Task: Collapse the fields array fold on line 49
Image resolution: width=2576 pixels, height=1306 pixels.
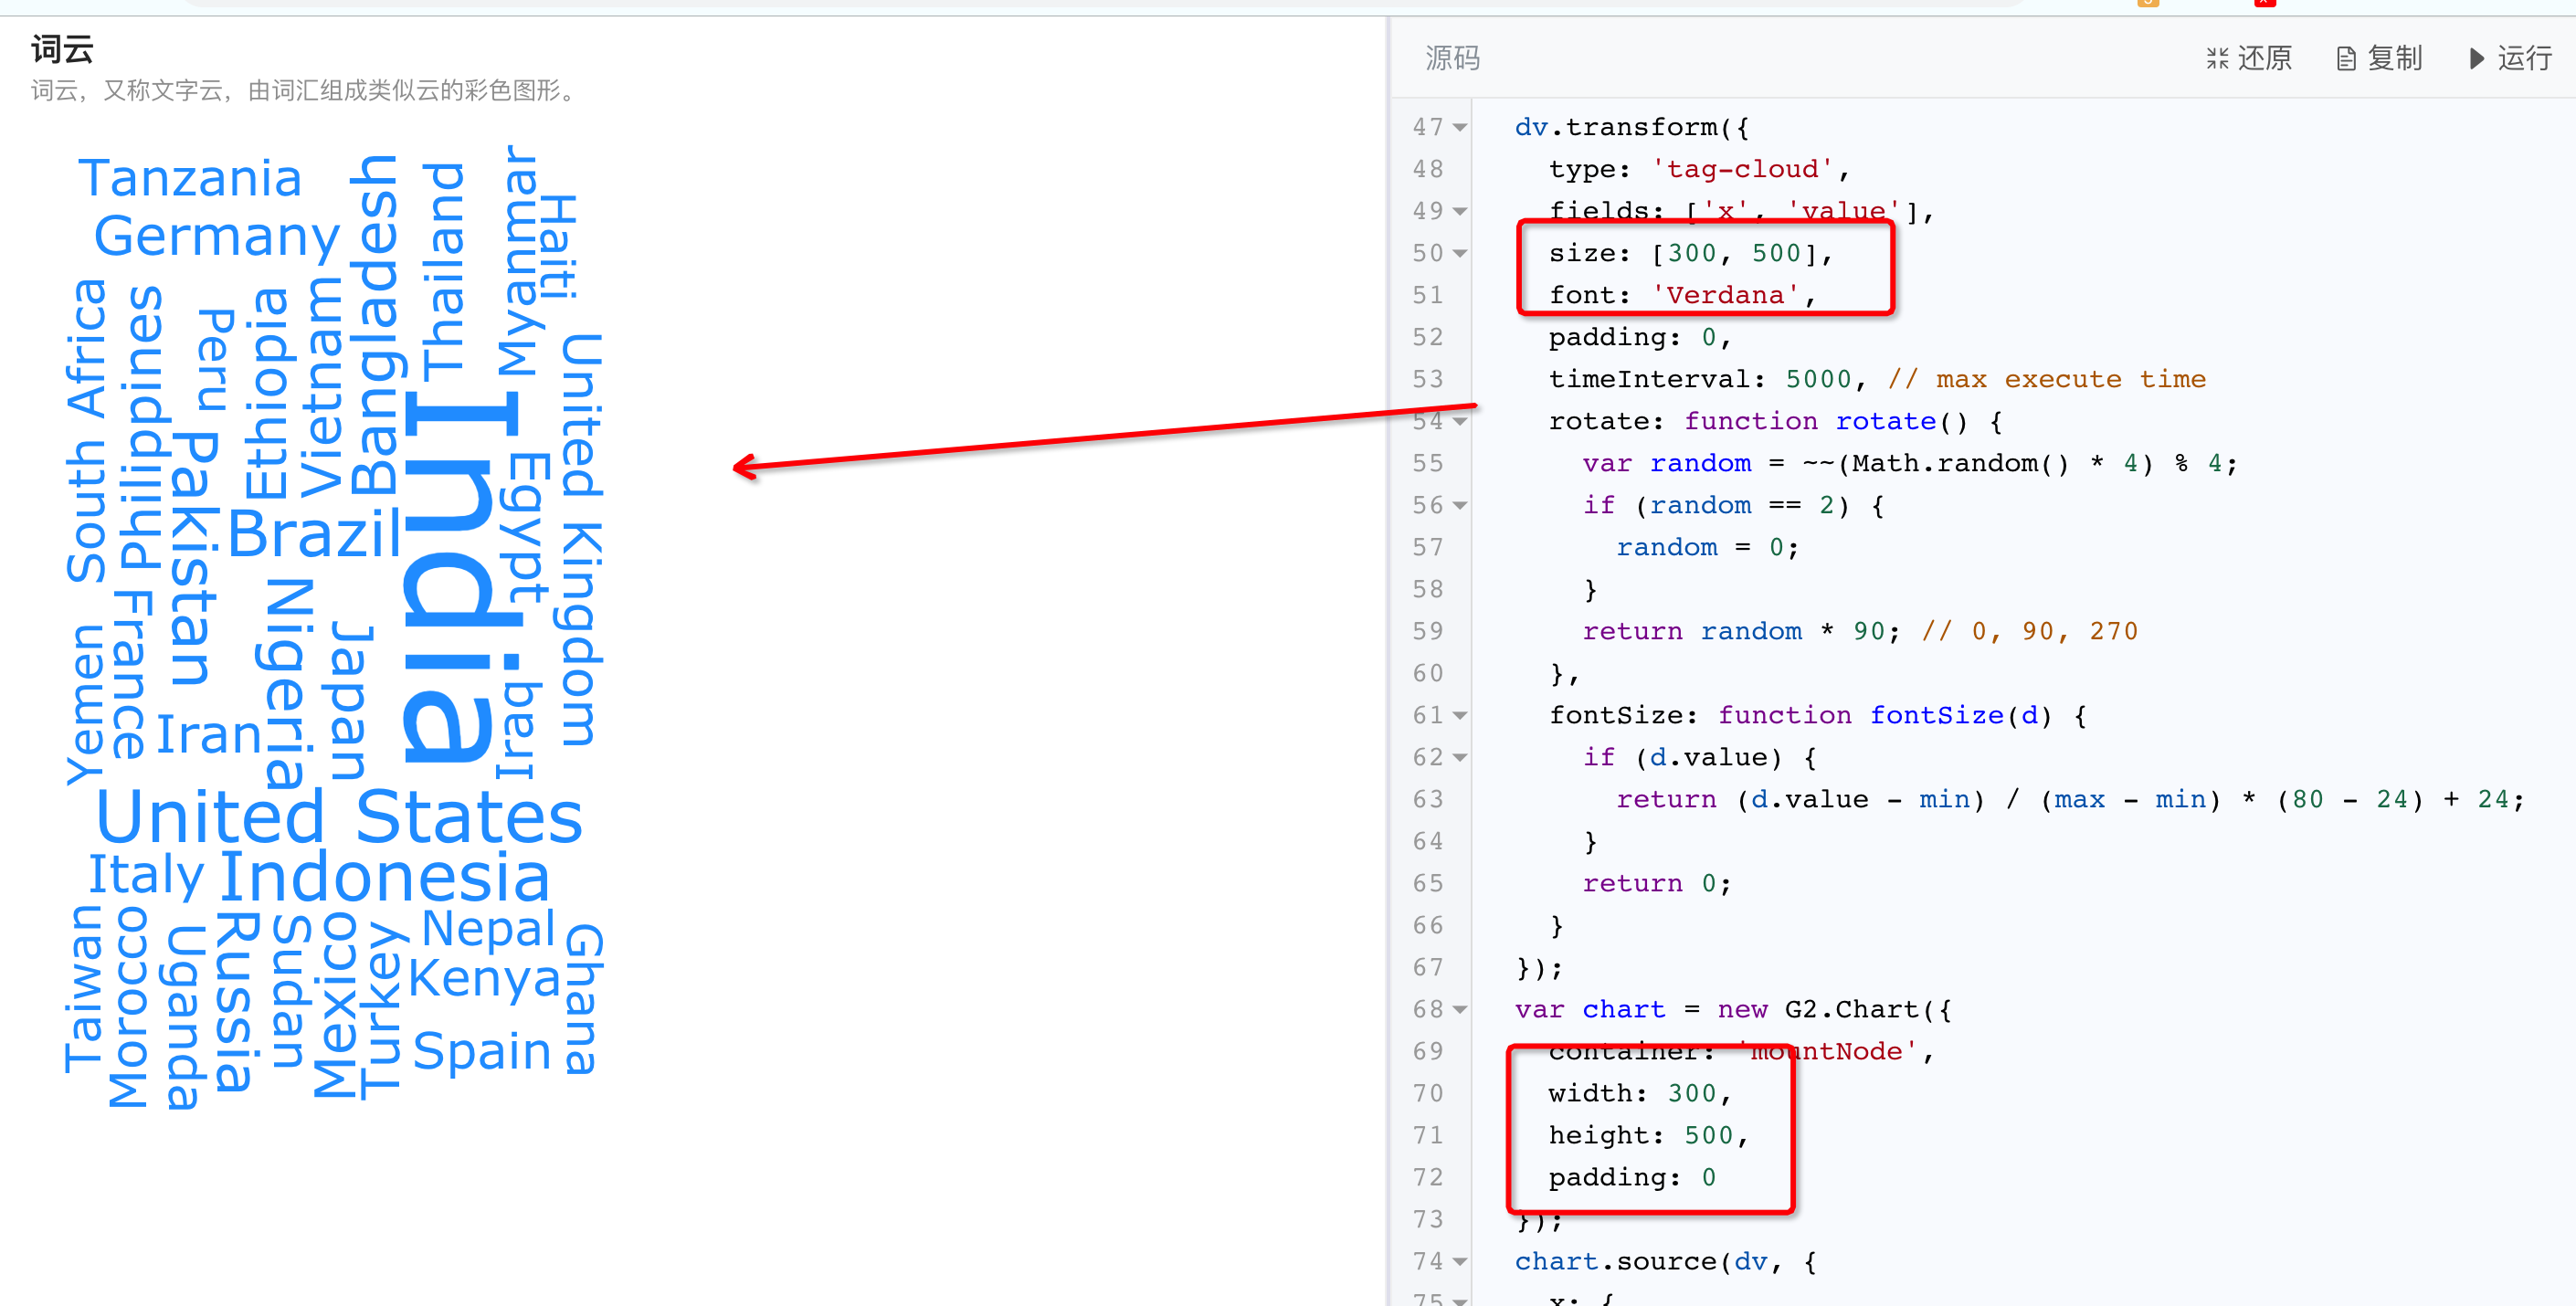Action: [x=1460, y=211]
